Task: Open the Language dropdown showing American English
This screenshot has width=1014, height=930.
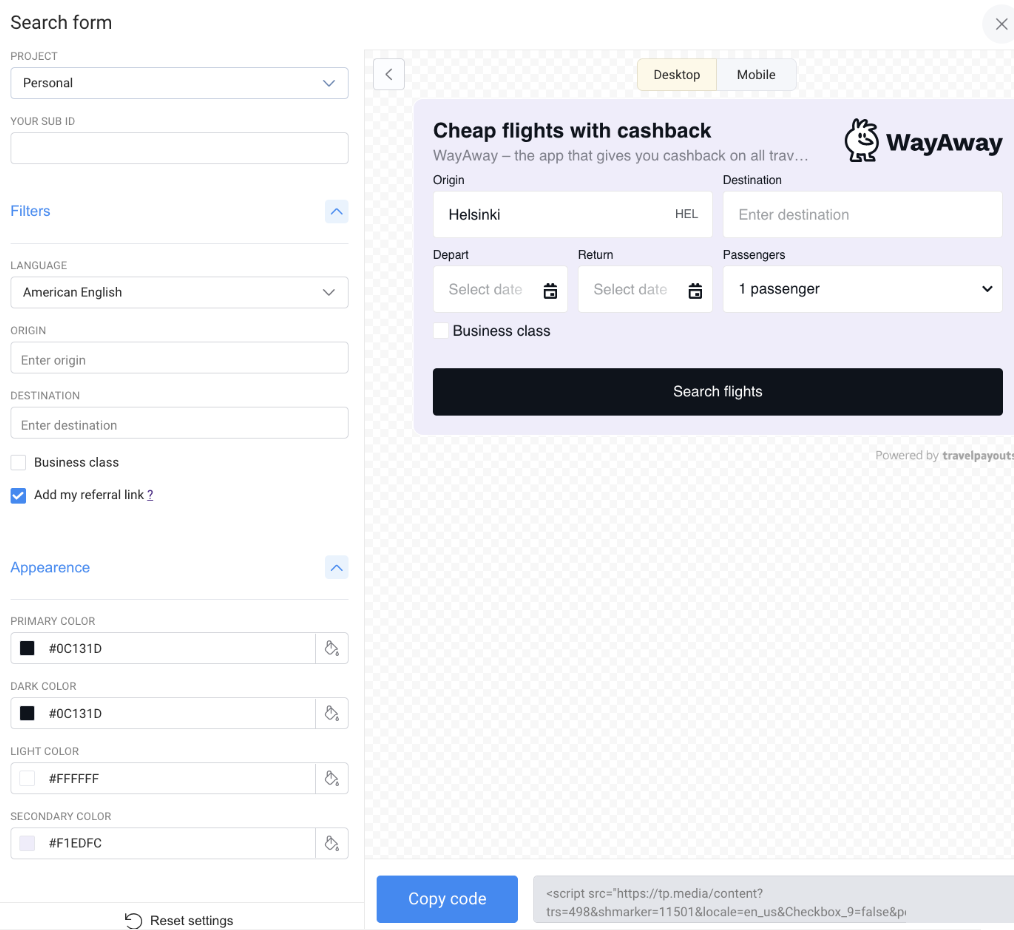Action: pos(179,292)
